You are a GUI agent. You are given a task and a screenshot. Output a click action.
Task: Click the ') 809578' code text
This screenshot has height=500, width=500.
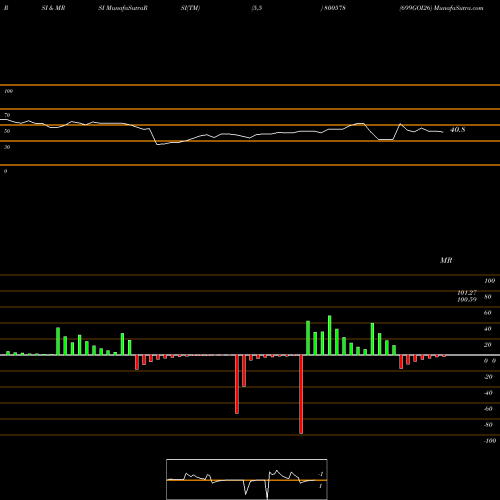click(x=333, y=8)
